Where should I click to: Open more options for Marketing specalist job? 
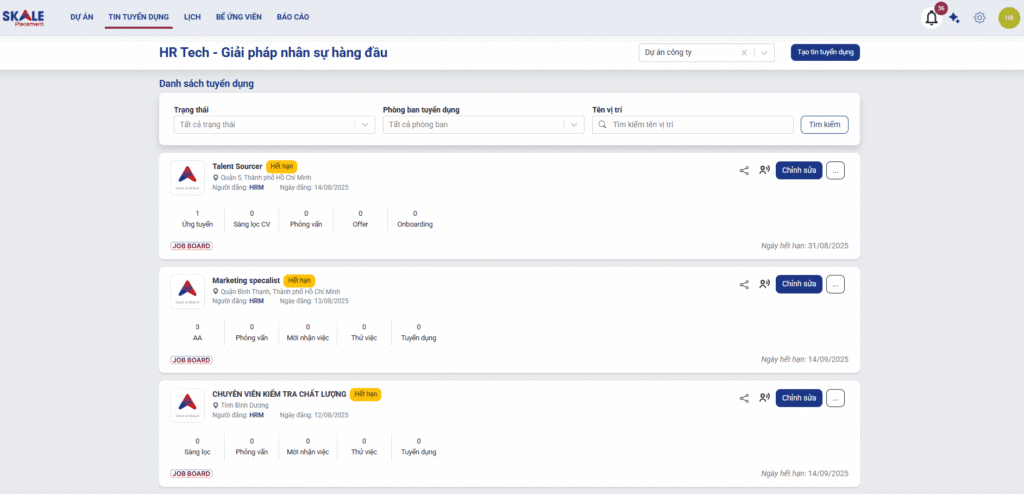[836, 284]
